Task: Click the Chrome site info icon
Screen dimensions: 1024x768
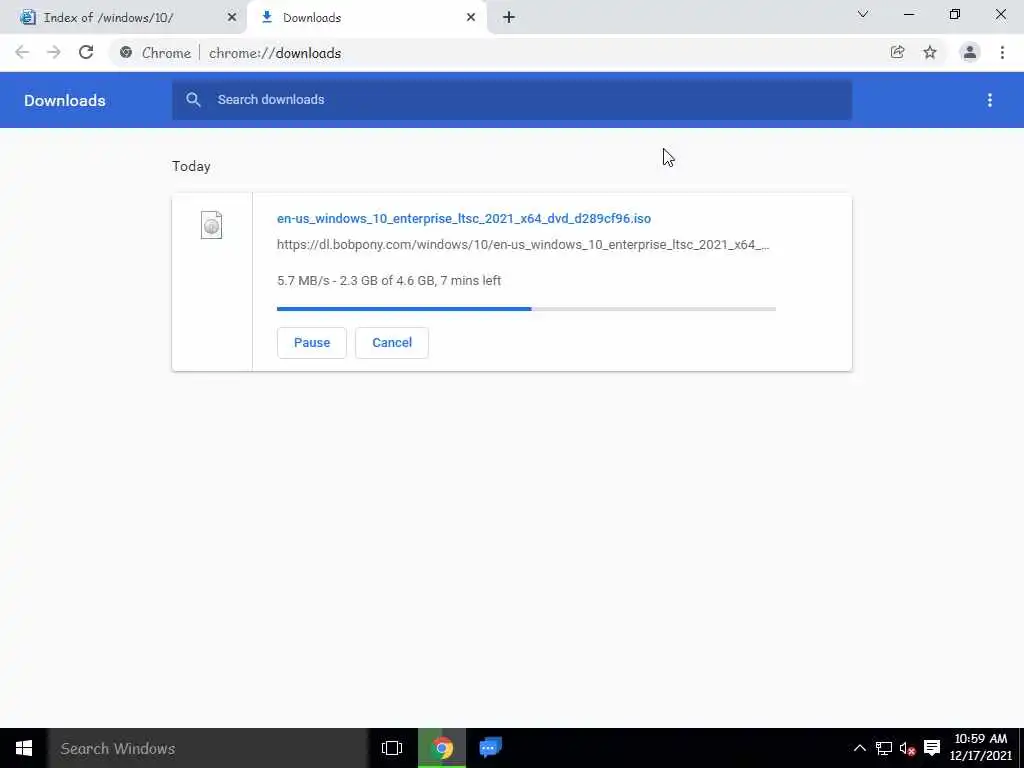Action: tap(126, 53)
